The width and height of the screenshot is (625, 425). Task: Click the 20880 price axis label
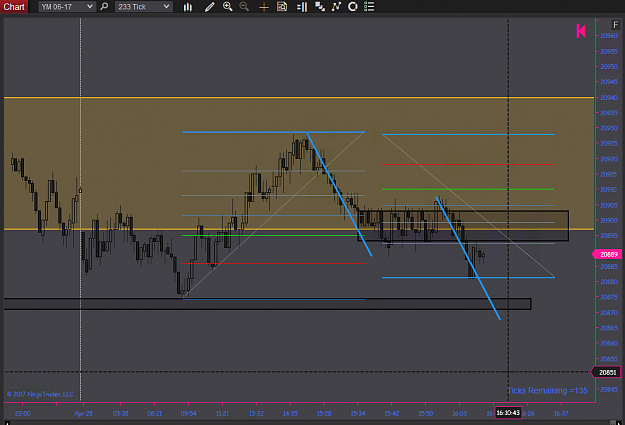[609, 282]
